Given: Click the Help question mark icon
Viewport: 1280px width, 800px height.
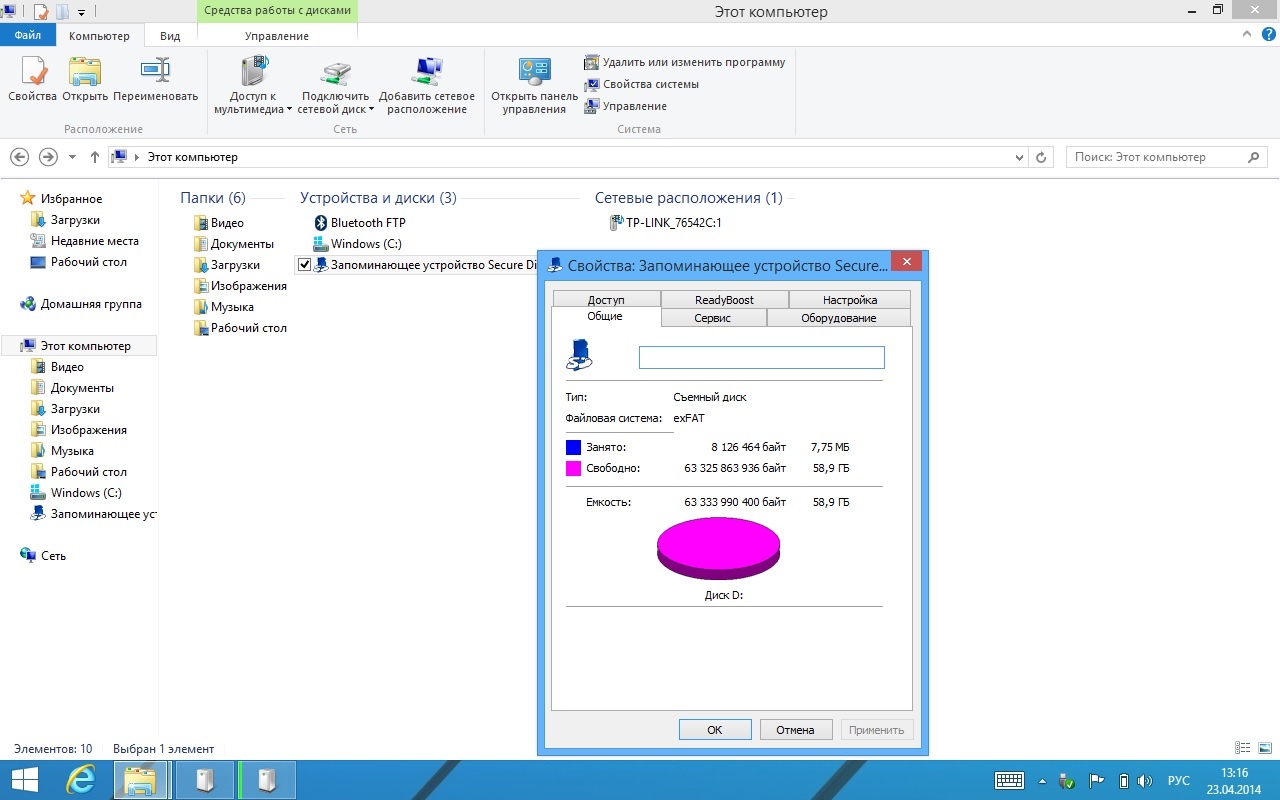Looking at the screenshot, I should tap(1268, 35).
